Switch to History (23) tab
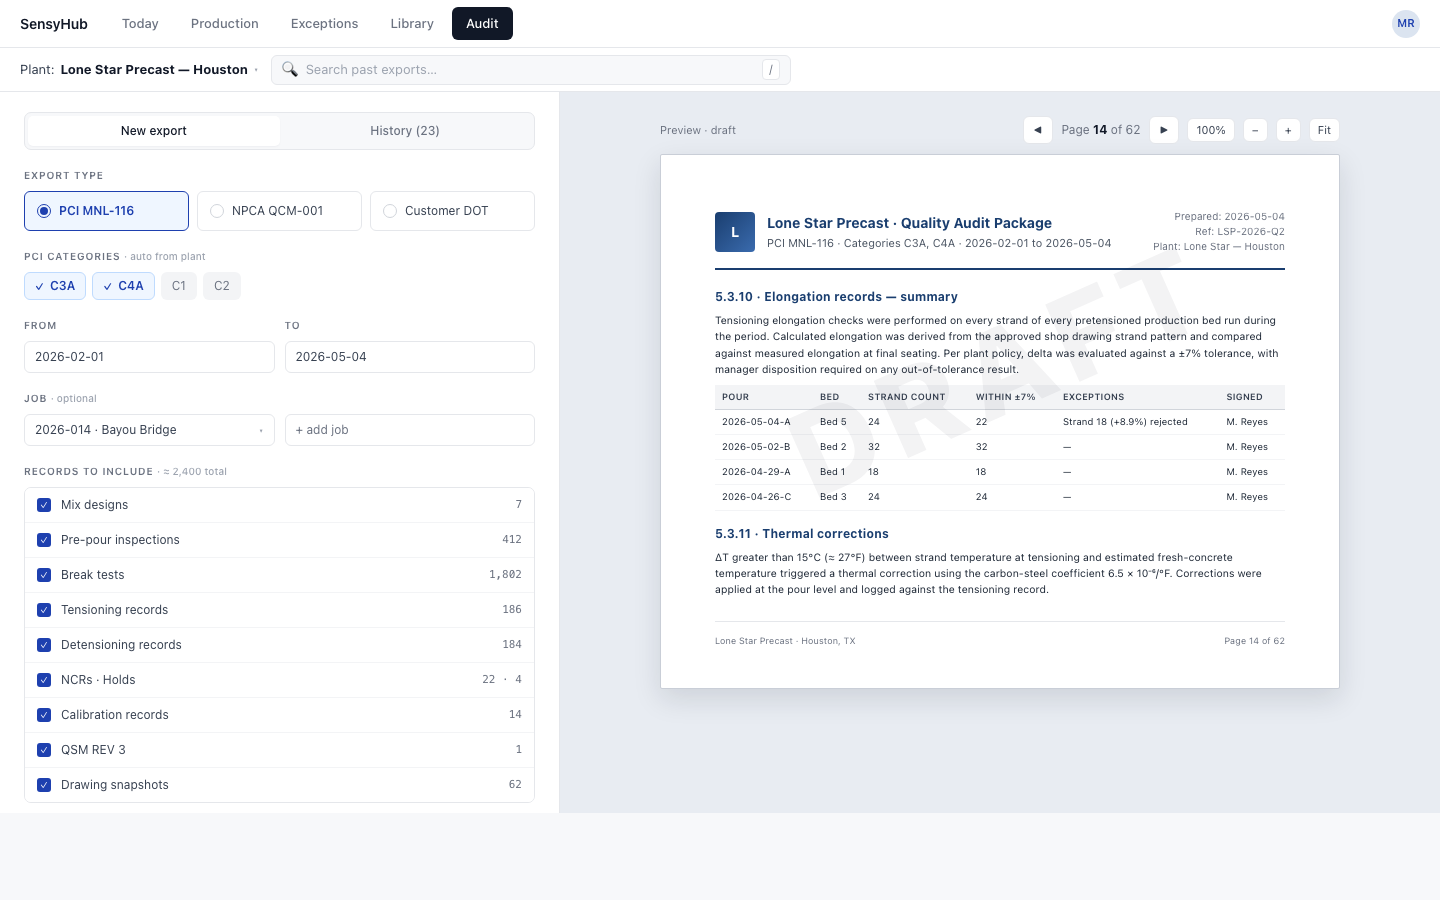 pos(405,131)
